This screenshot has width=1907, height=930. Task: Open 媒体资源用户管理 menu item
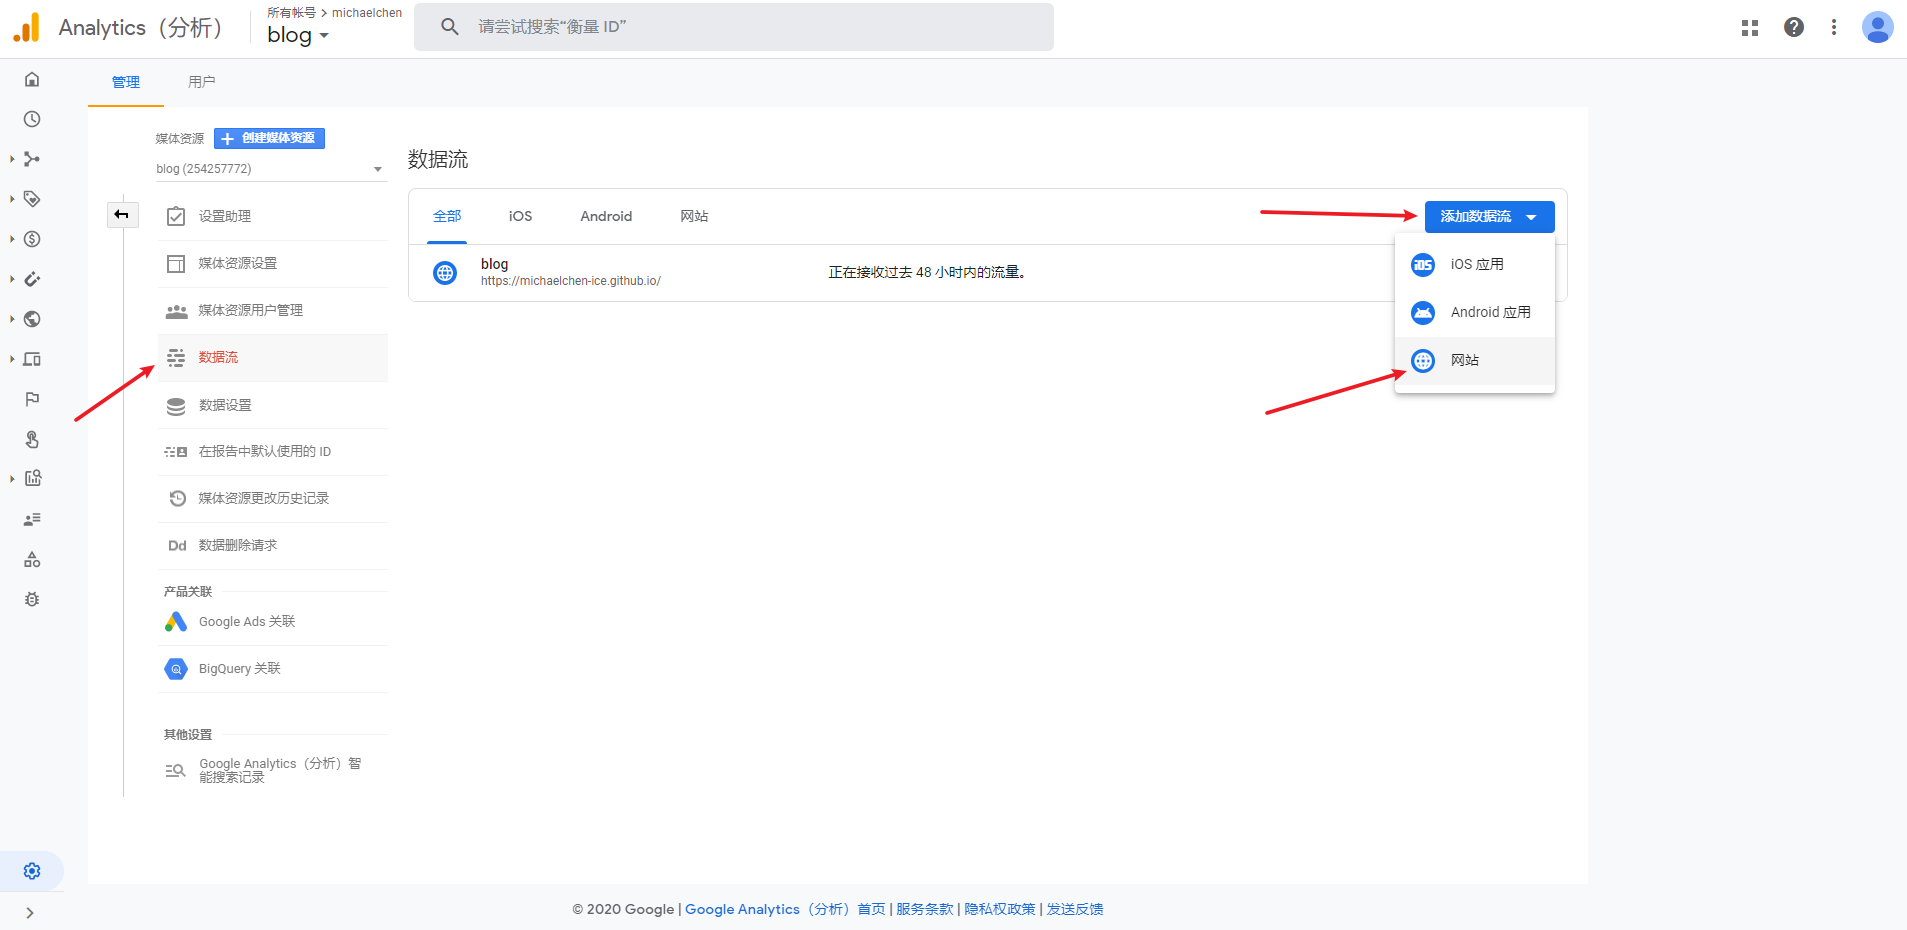click(273, 310)
